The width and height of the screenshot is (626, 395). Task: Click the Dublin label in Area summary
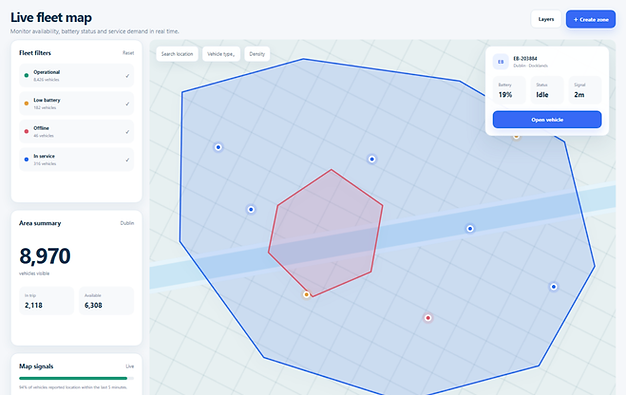[127, 223]
